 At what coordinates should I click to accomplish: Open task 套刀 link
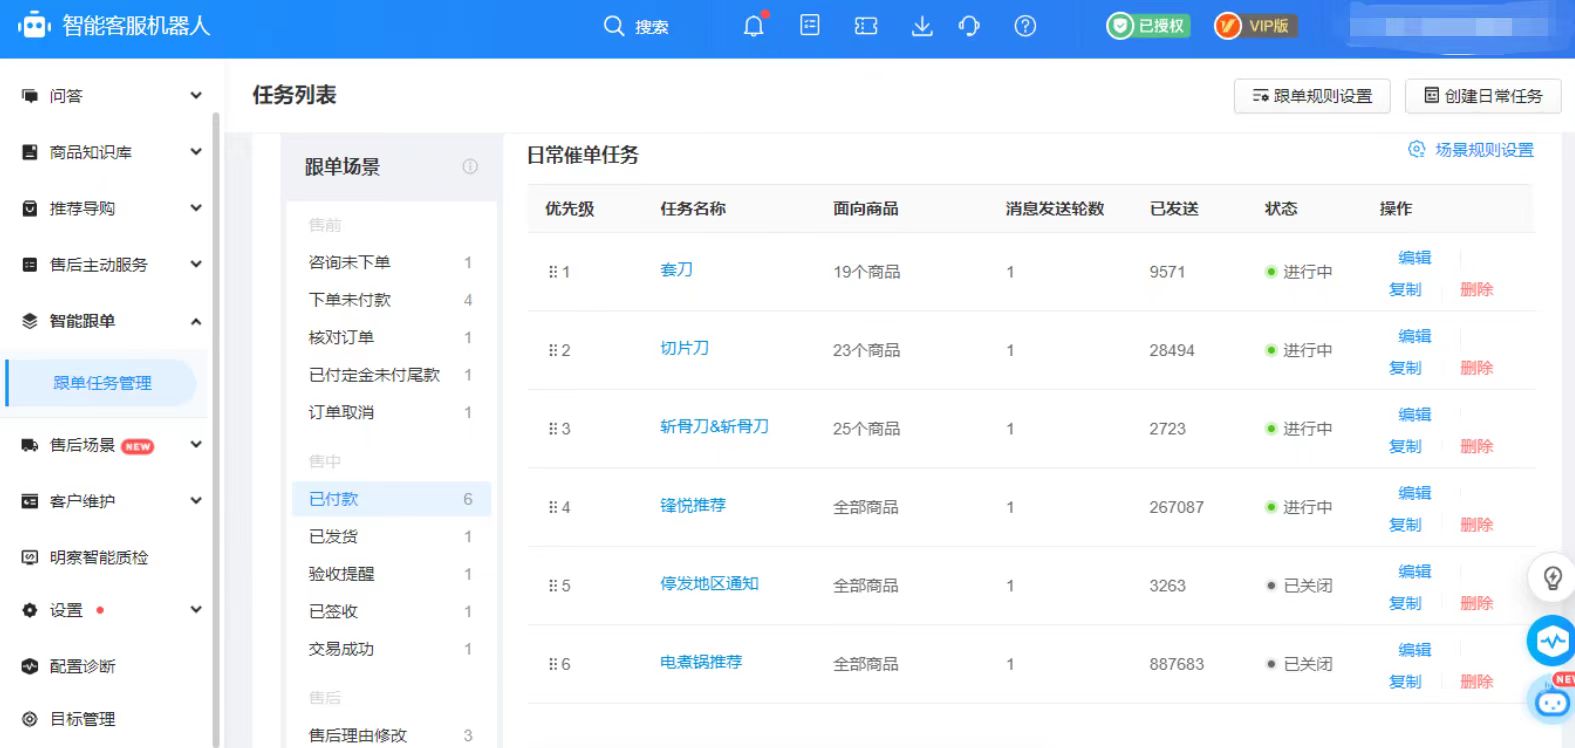(676, 270)
